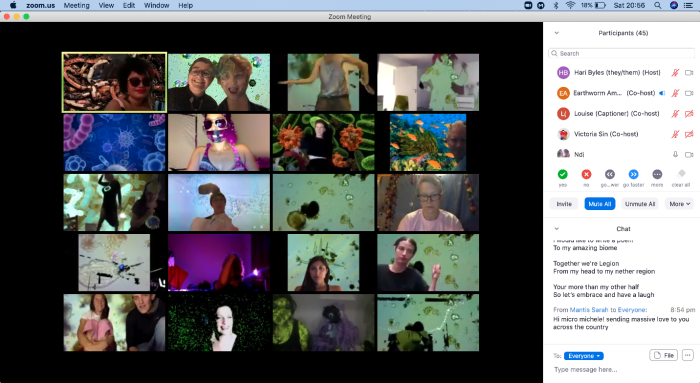Select the green sparkle black background video tile

[x=219, y=322]
